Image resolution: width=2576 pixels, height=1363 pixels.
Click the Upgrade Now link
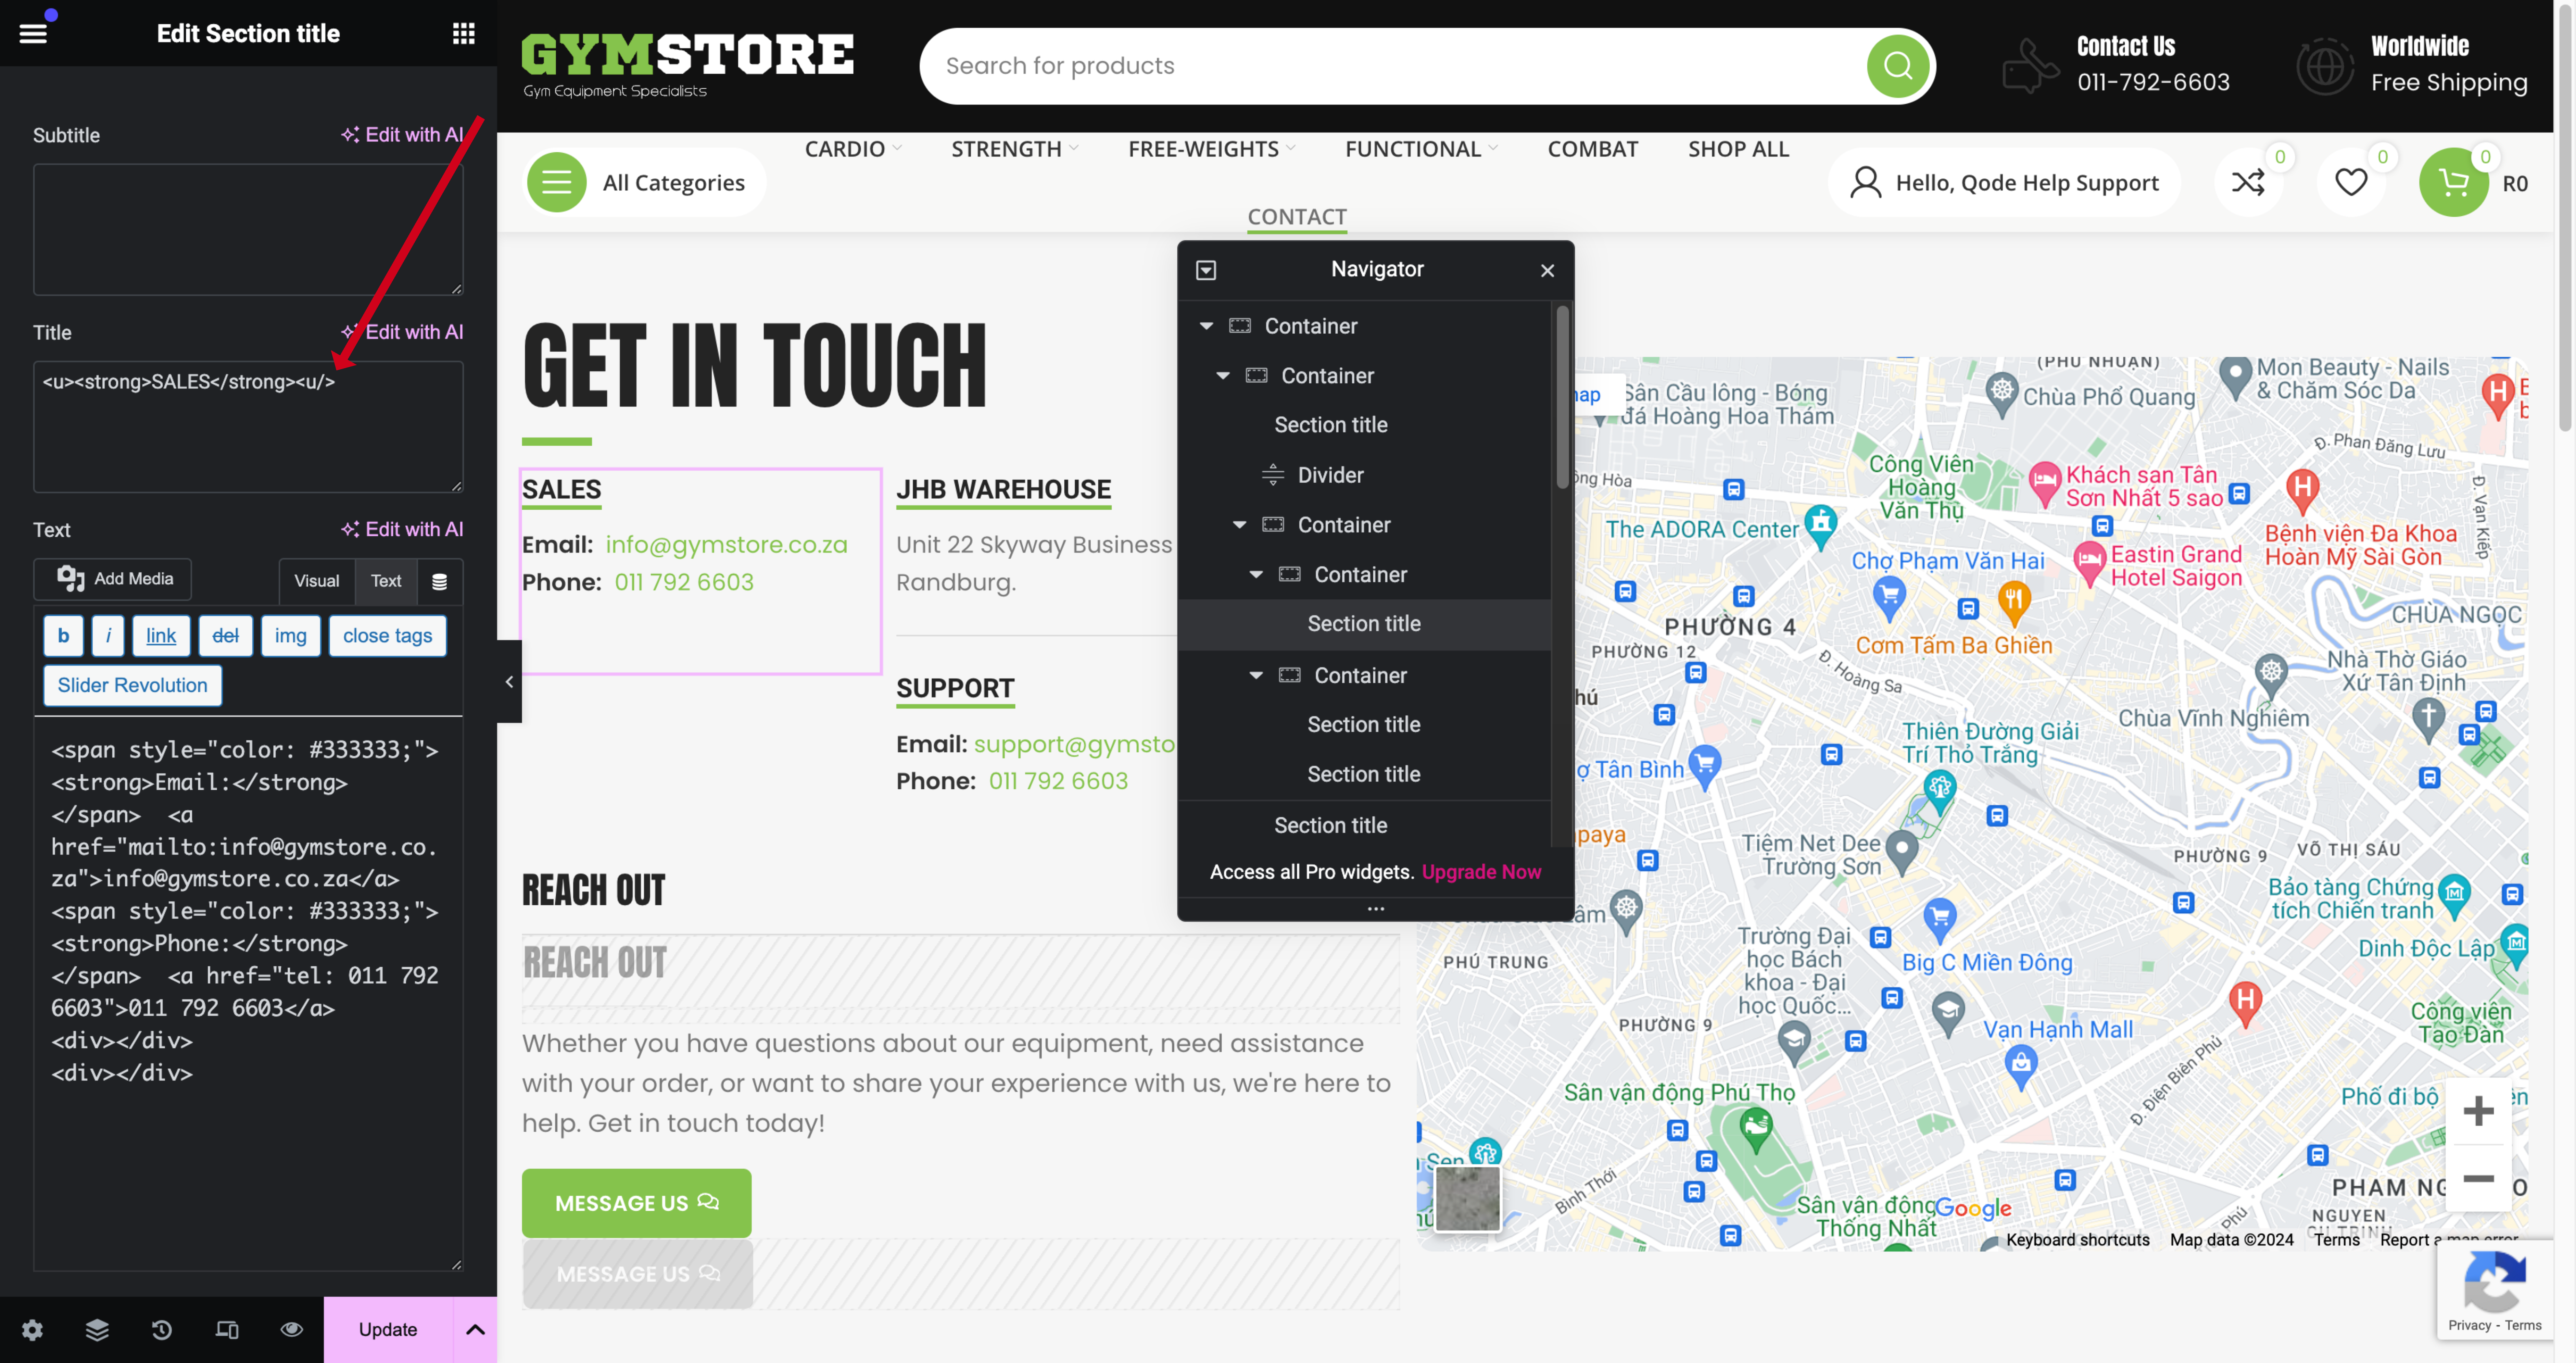coord(1481,872)
